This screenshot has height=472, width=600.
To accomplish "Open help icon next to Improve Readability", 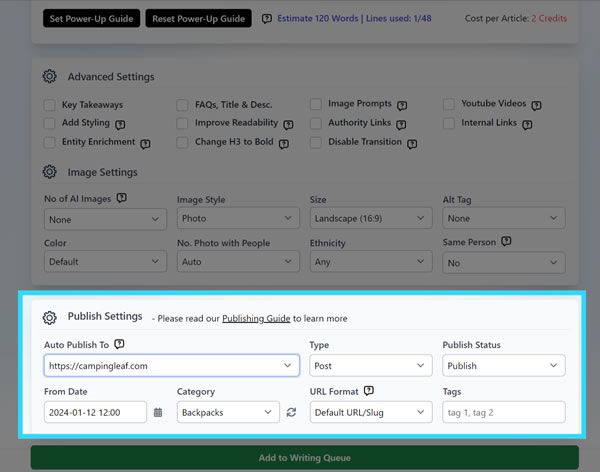I will (288, 124).
